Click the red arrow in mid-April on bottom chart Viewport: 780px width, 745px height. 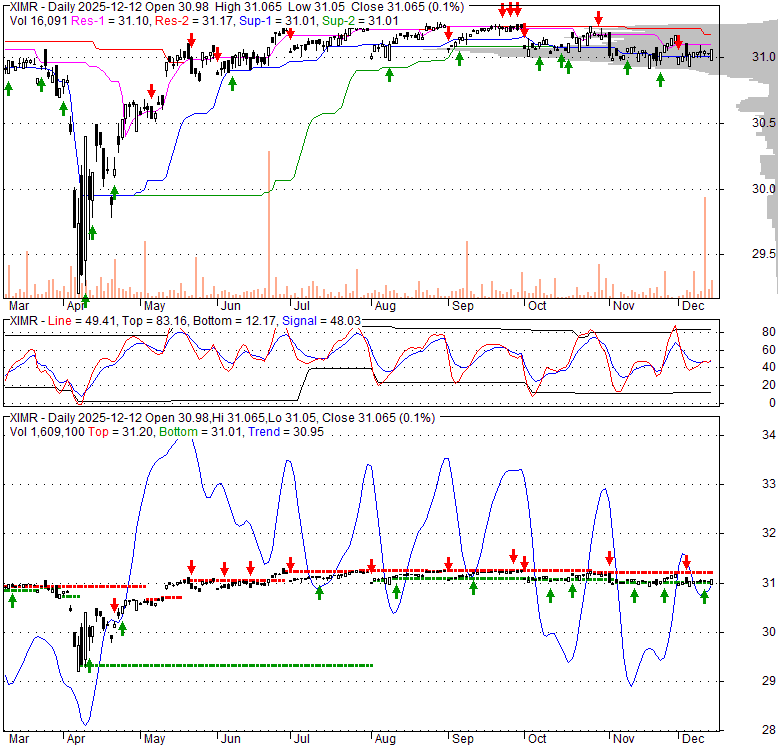(115, 606)
